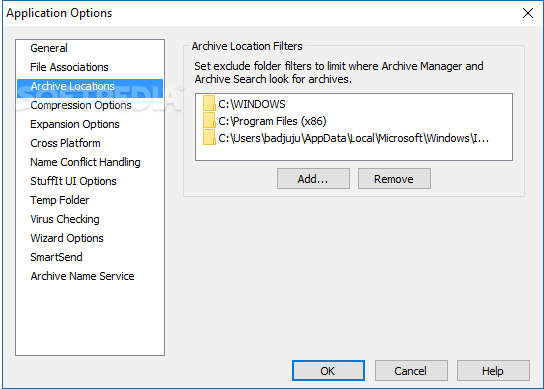Click the folder icon beside C:\WINDOWS

click(209, 103)
